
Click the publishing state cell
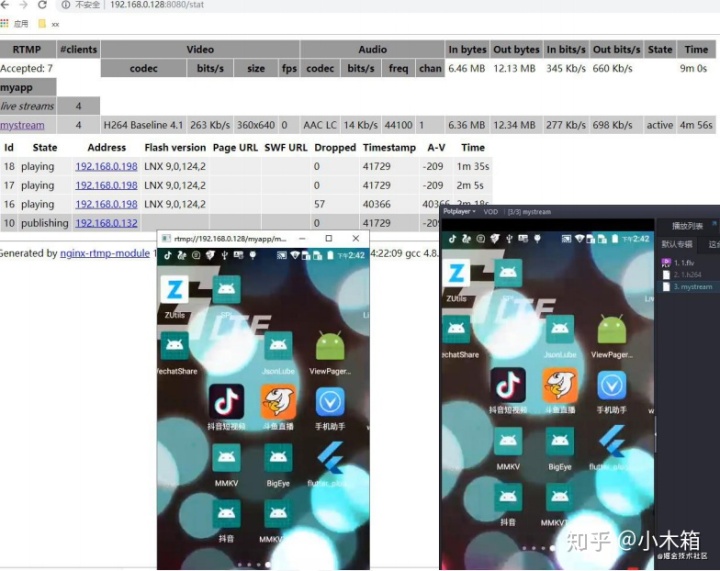[x=45, y=223]
